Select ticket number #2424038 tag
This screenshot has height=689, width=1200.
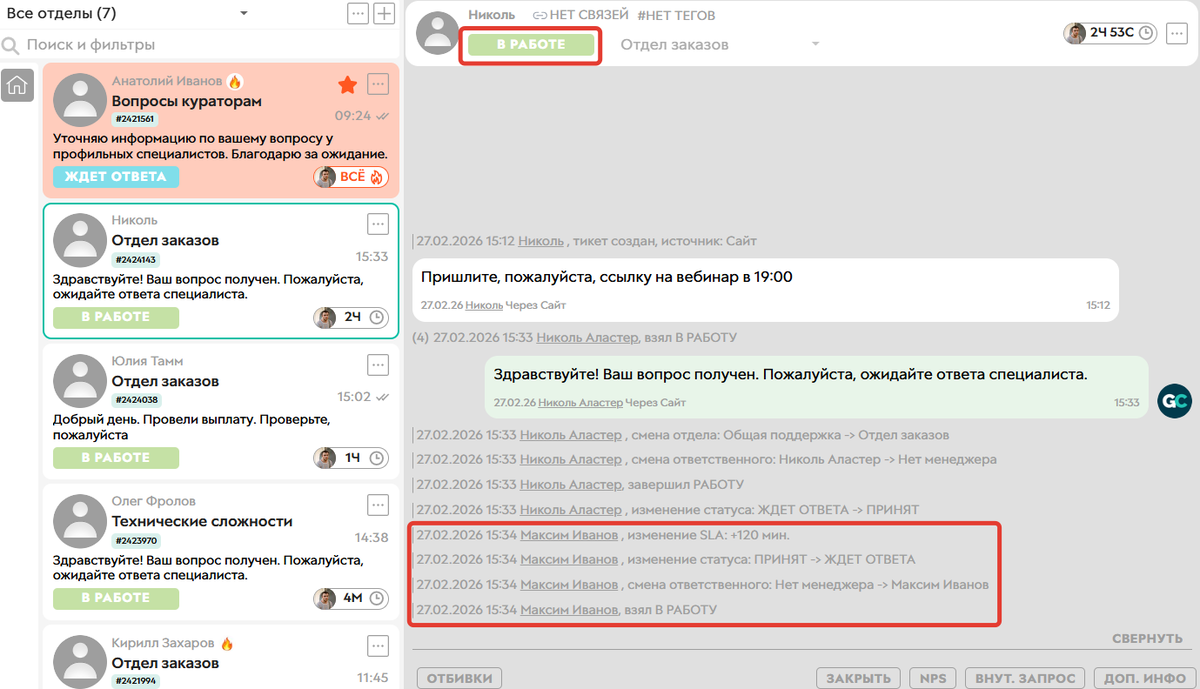(135, 400)
